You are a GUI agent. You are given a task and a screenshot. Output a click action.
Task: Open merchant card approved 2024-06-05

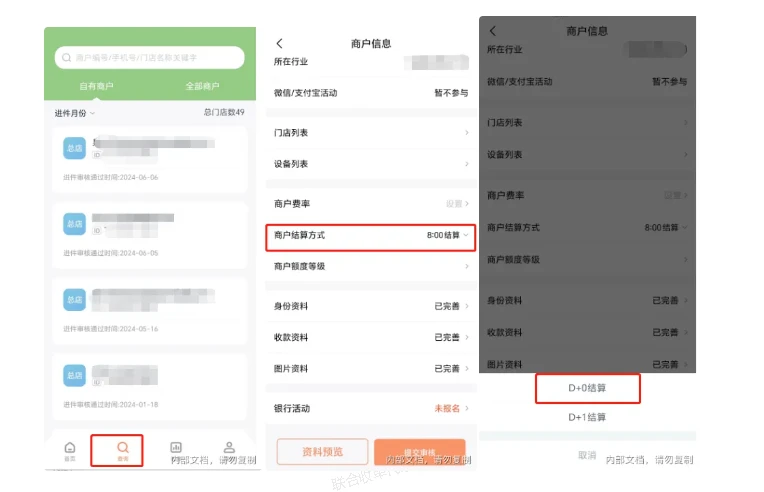[x=150, y=235]
